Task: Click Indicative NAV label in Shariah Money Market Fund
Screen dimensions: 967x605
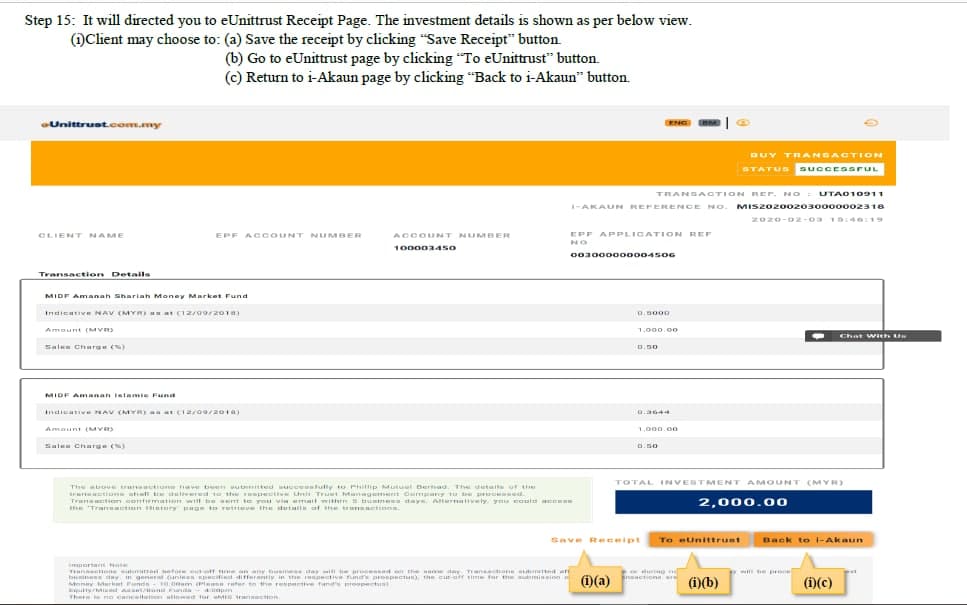Action: click(142, 313)
